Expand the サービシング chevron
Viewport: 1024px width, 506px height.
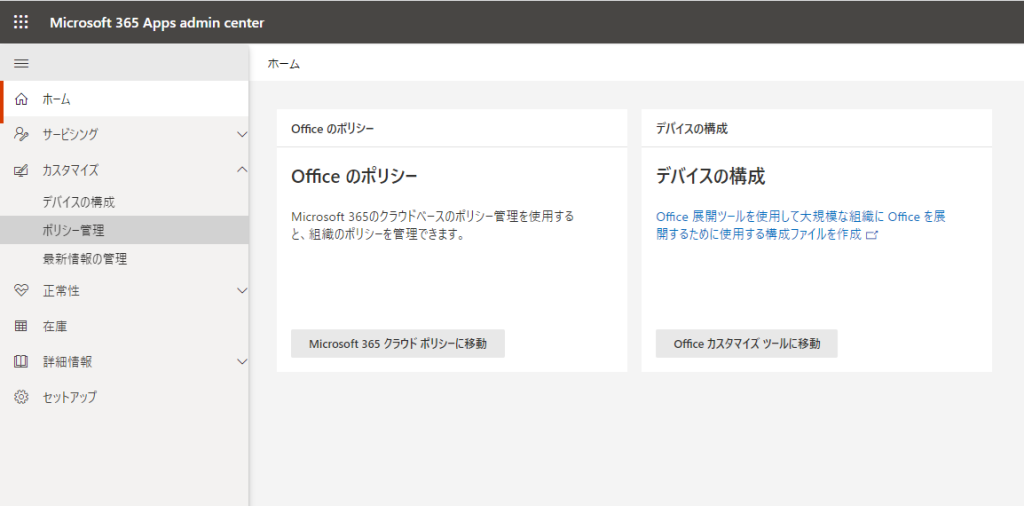(241, 134)
